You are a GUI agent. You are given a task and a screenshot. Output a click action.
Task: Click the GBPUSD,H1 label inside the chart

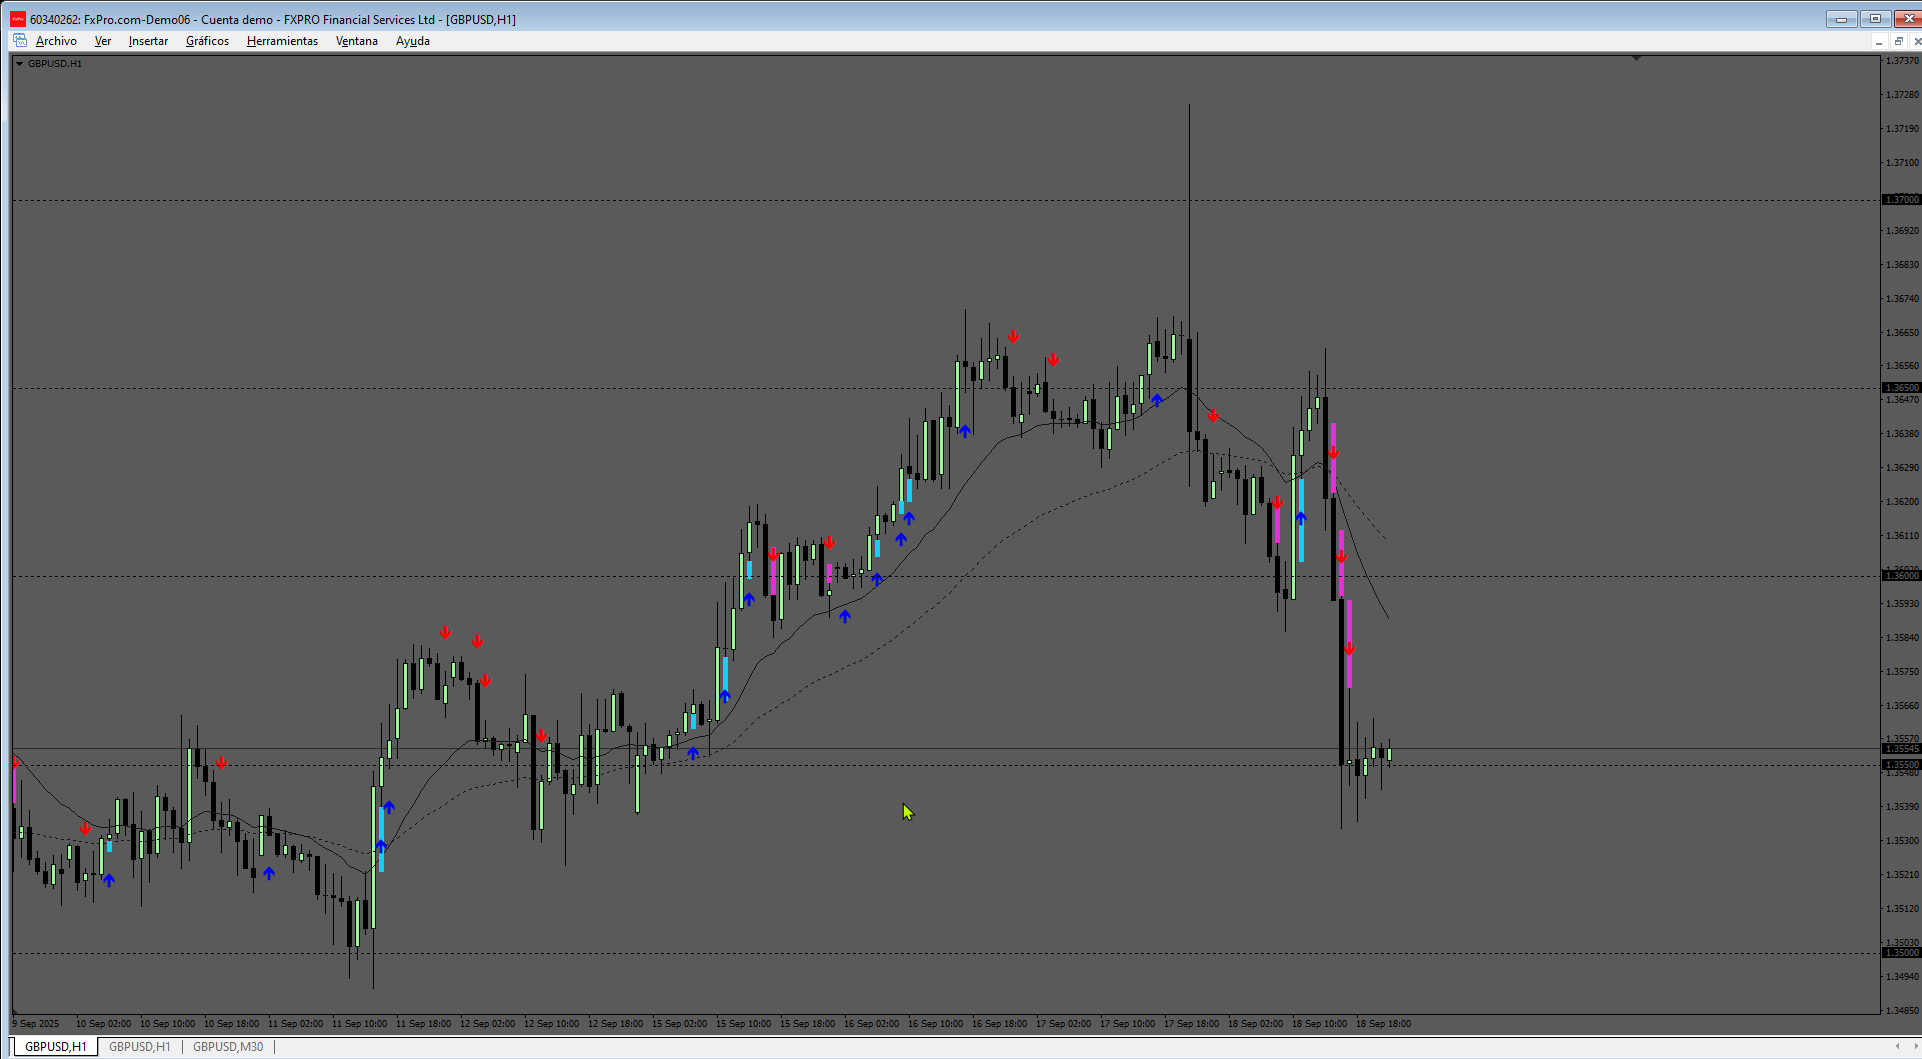coord(55,63)
